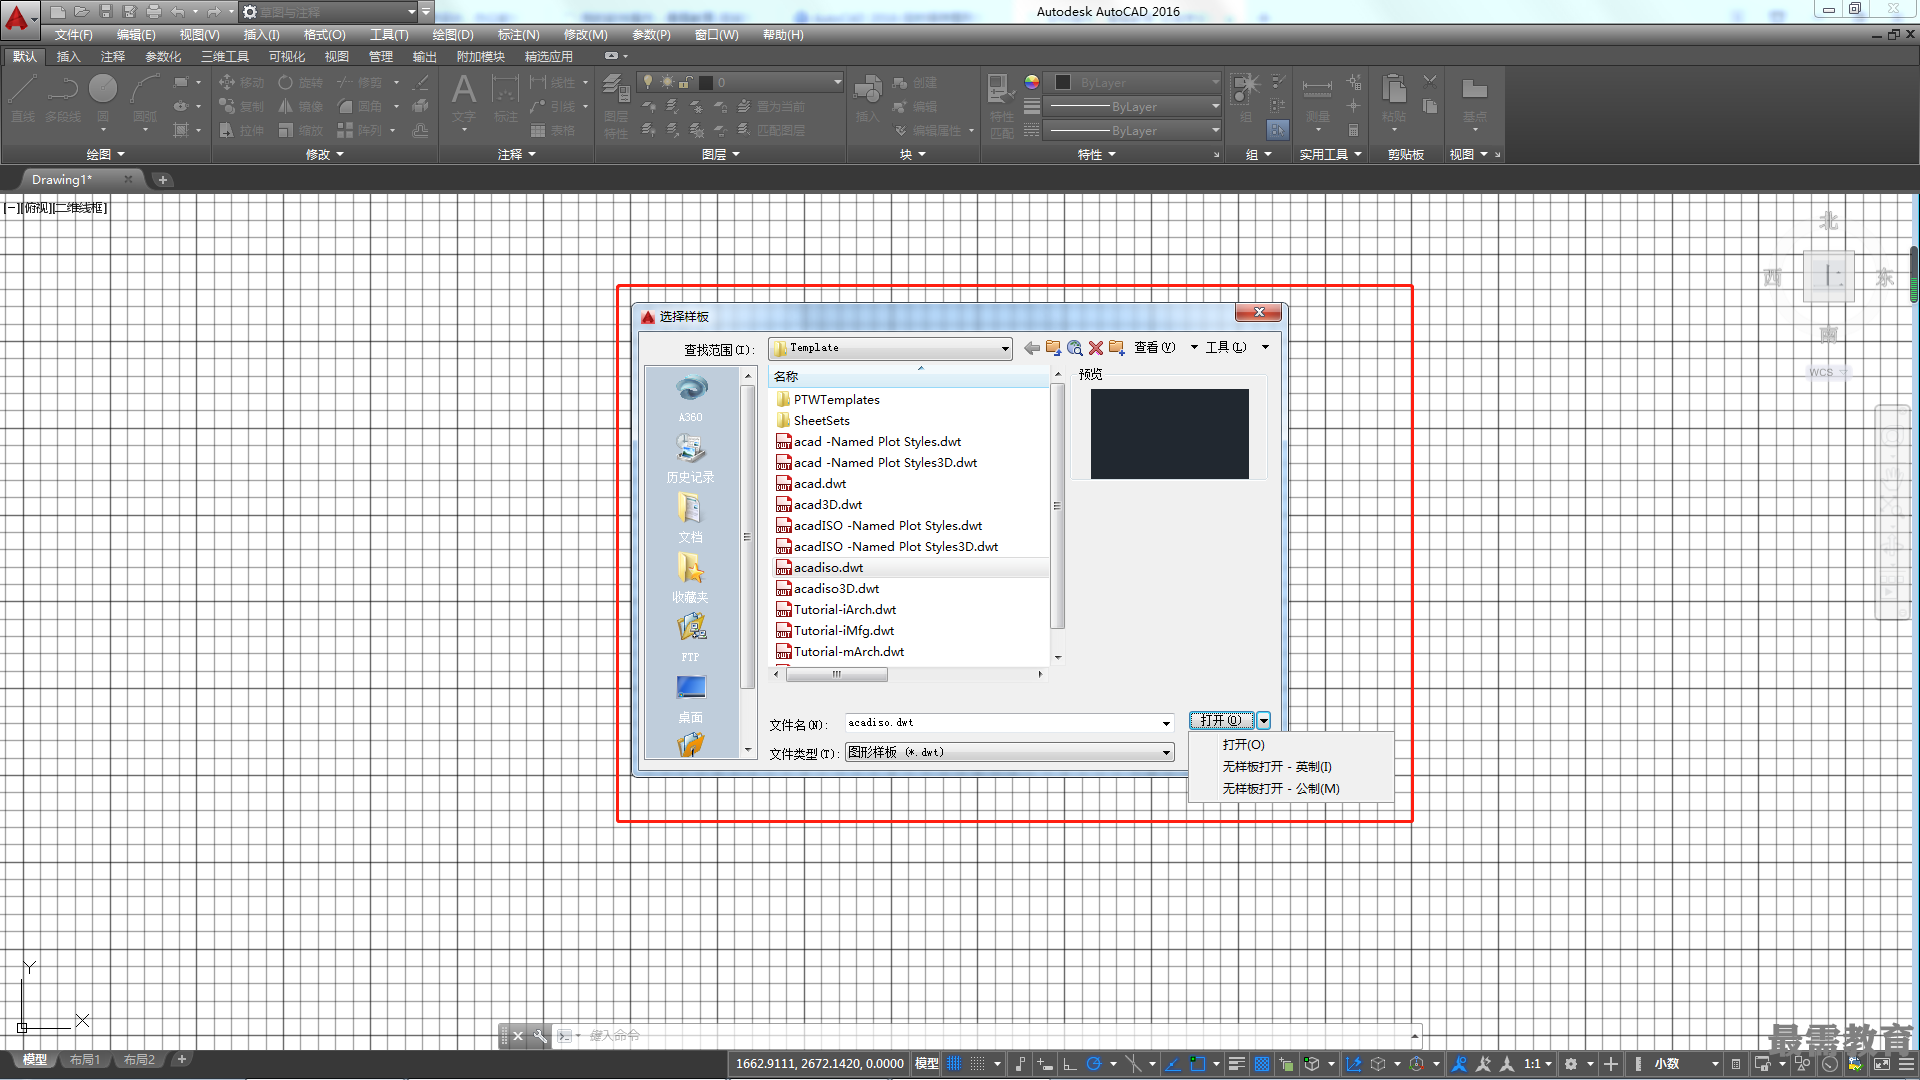
Task: Click the Back arrow in the template dialog
Action: coord(1031,348)
